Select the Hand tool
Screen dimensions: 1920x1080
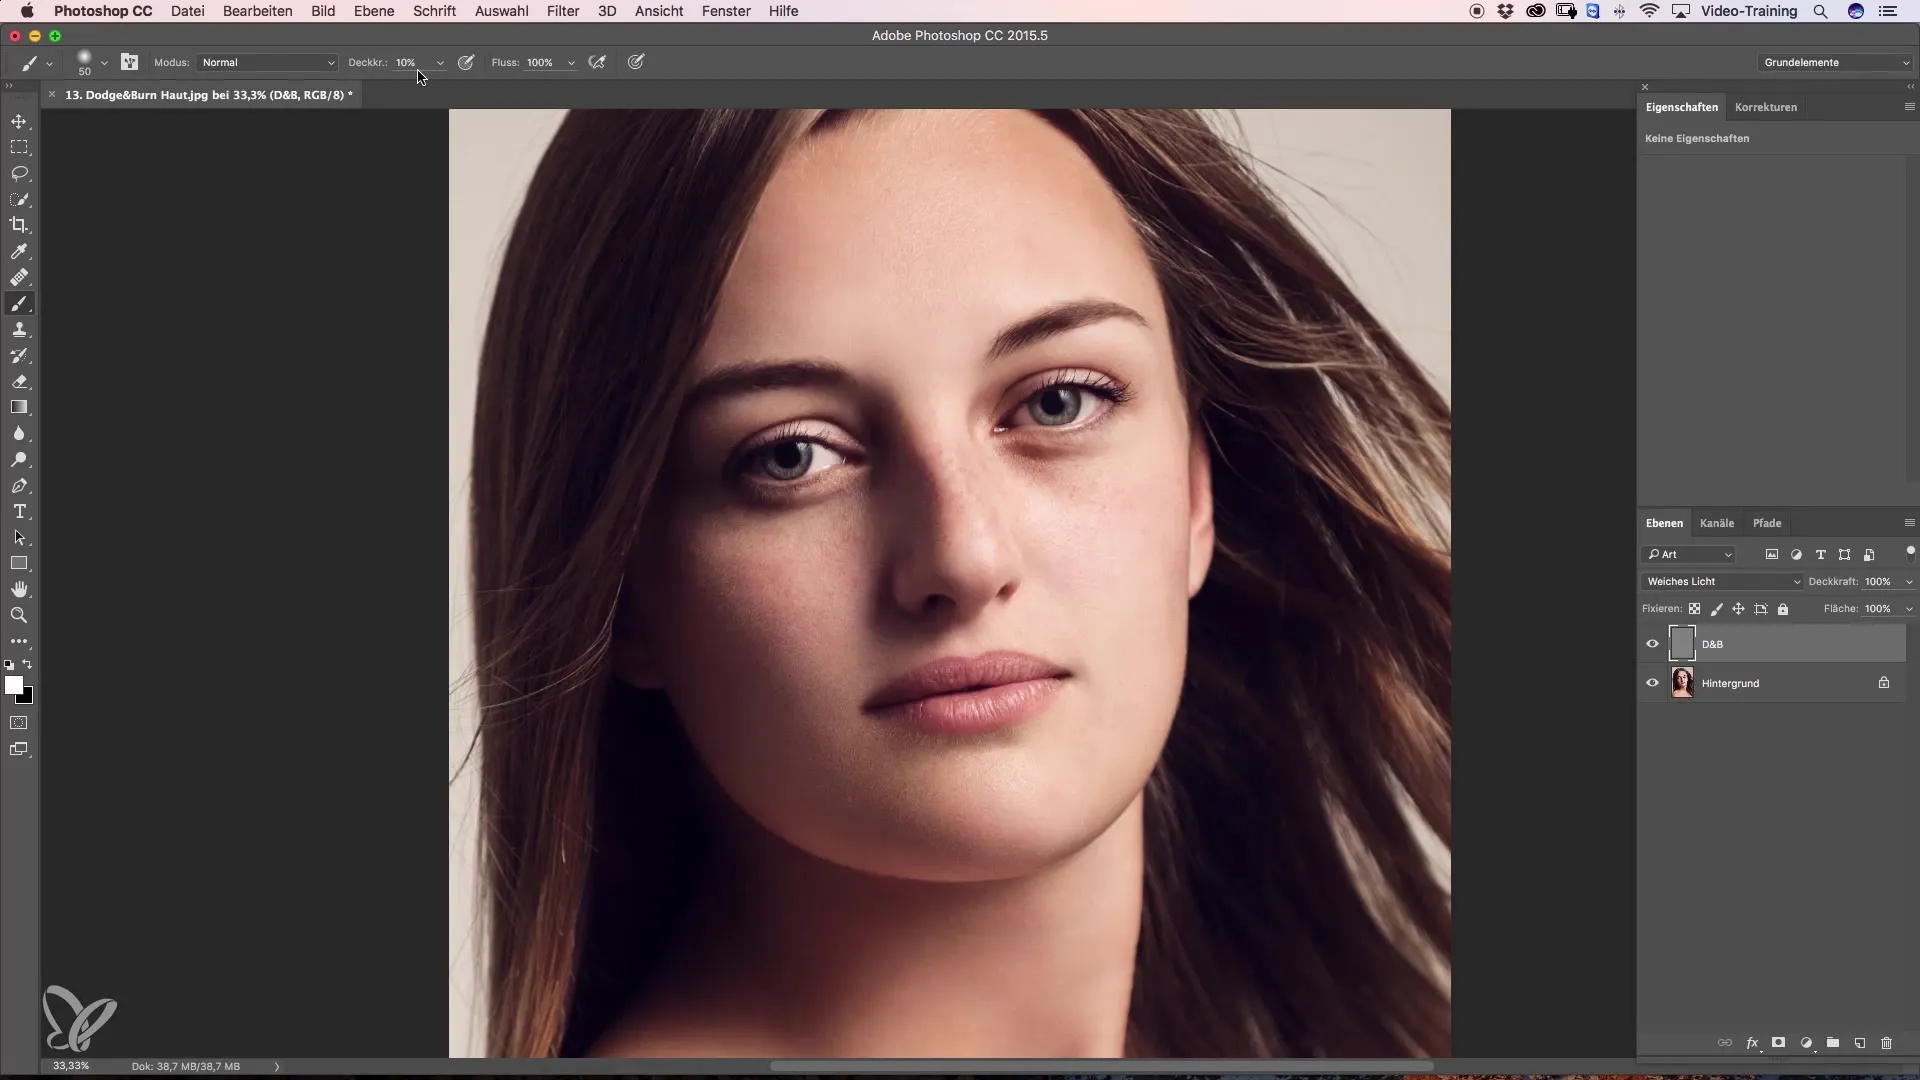pos(19,590)
